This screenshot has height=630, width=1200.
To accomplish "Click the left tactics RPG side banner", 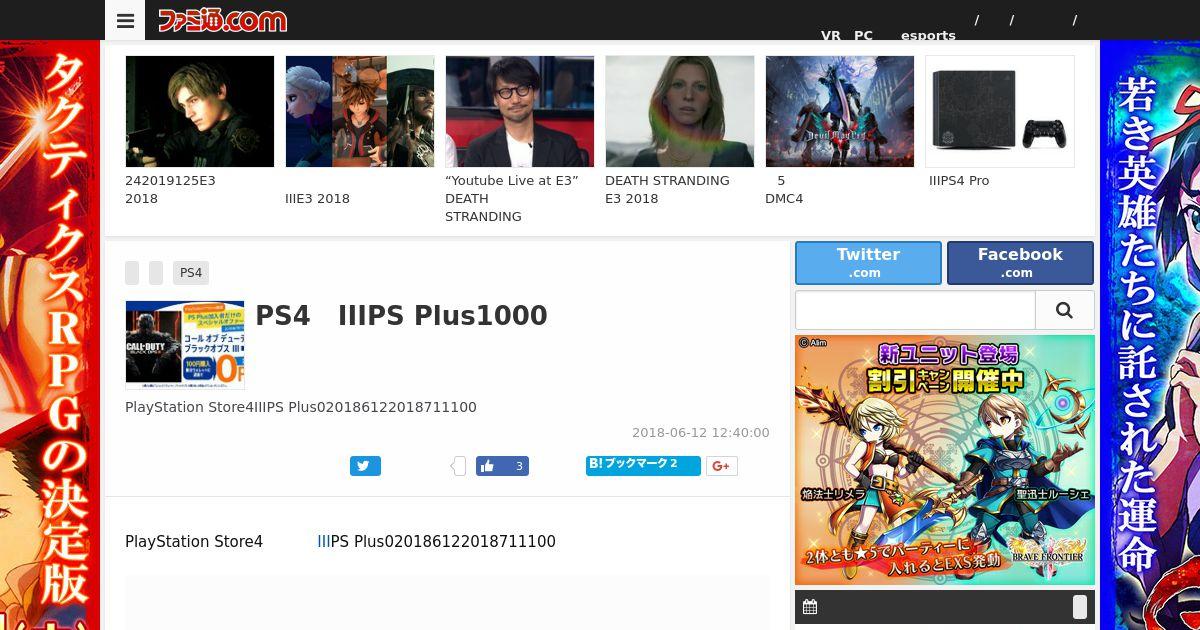I will (50, 335).
